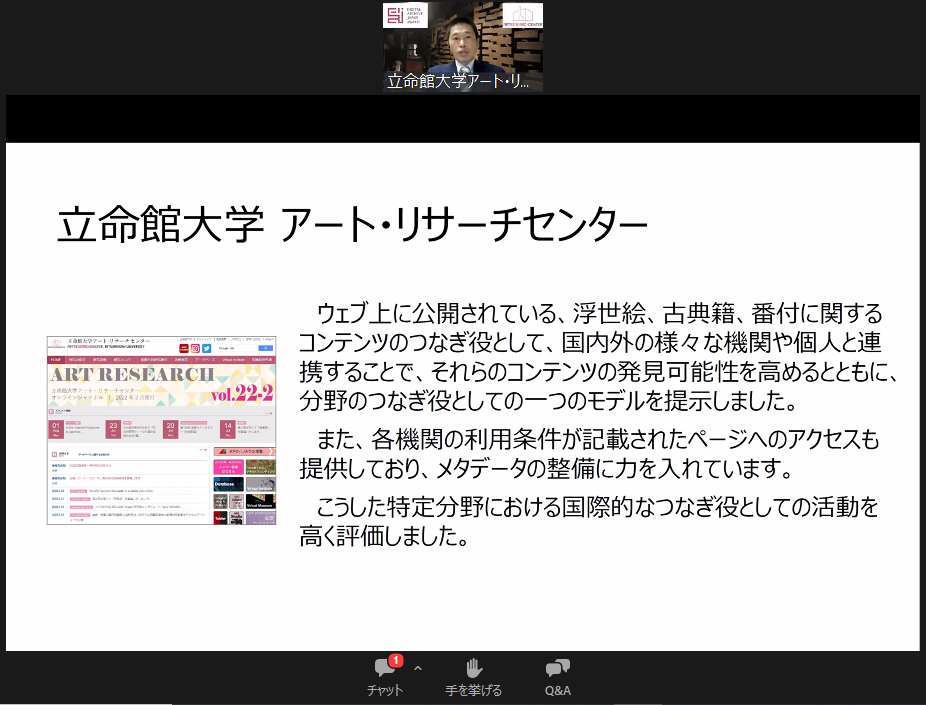Click the unread chat notification badge
This screenshot has width=926, height=705.
pyautogui.click(x=396, y=660)
